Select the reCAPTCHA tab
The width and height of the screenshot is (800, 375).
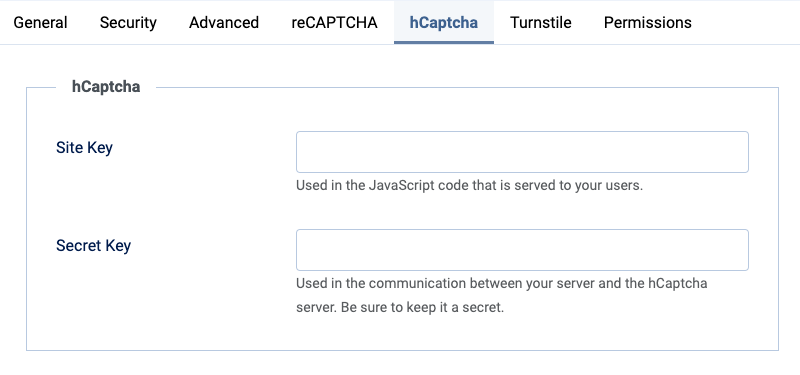[x=335, y=22]
